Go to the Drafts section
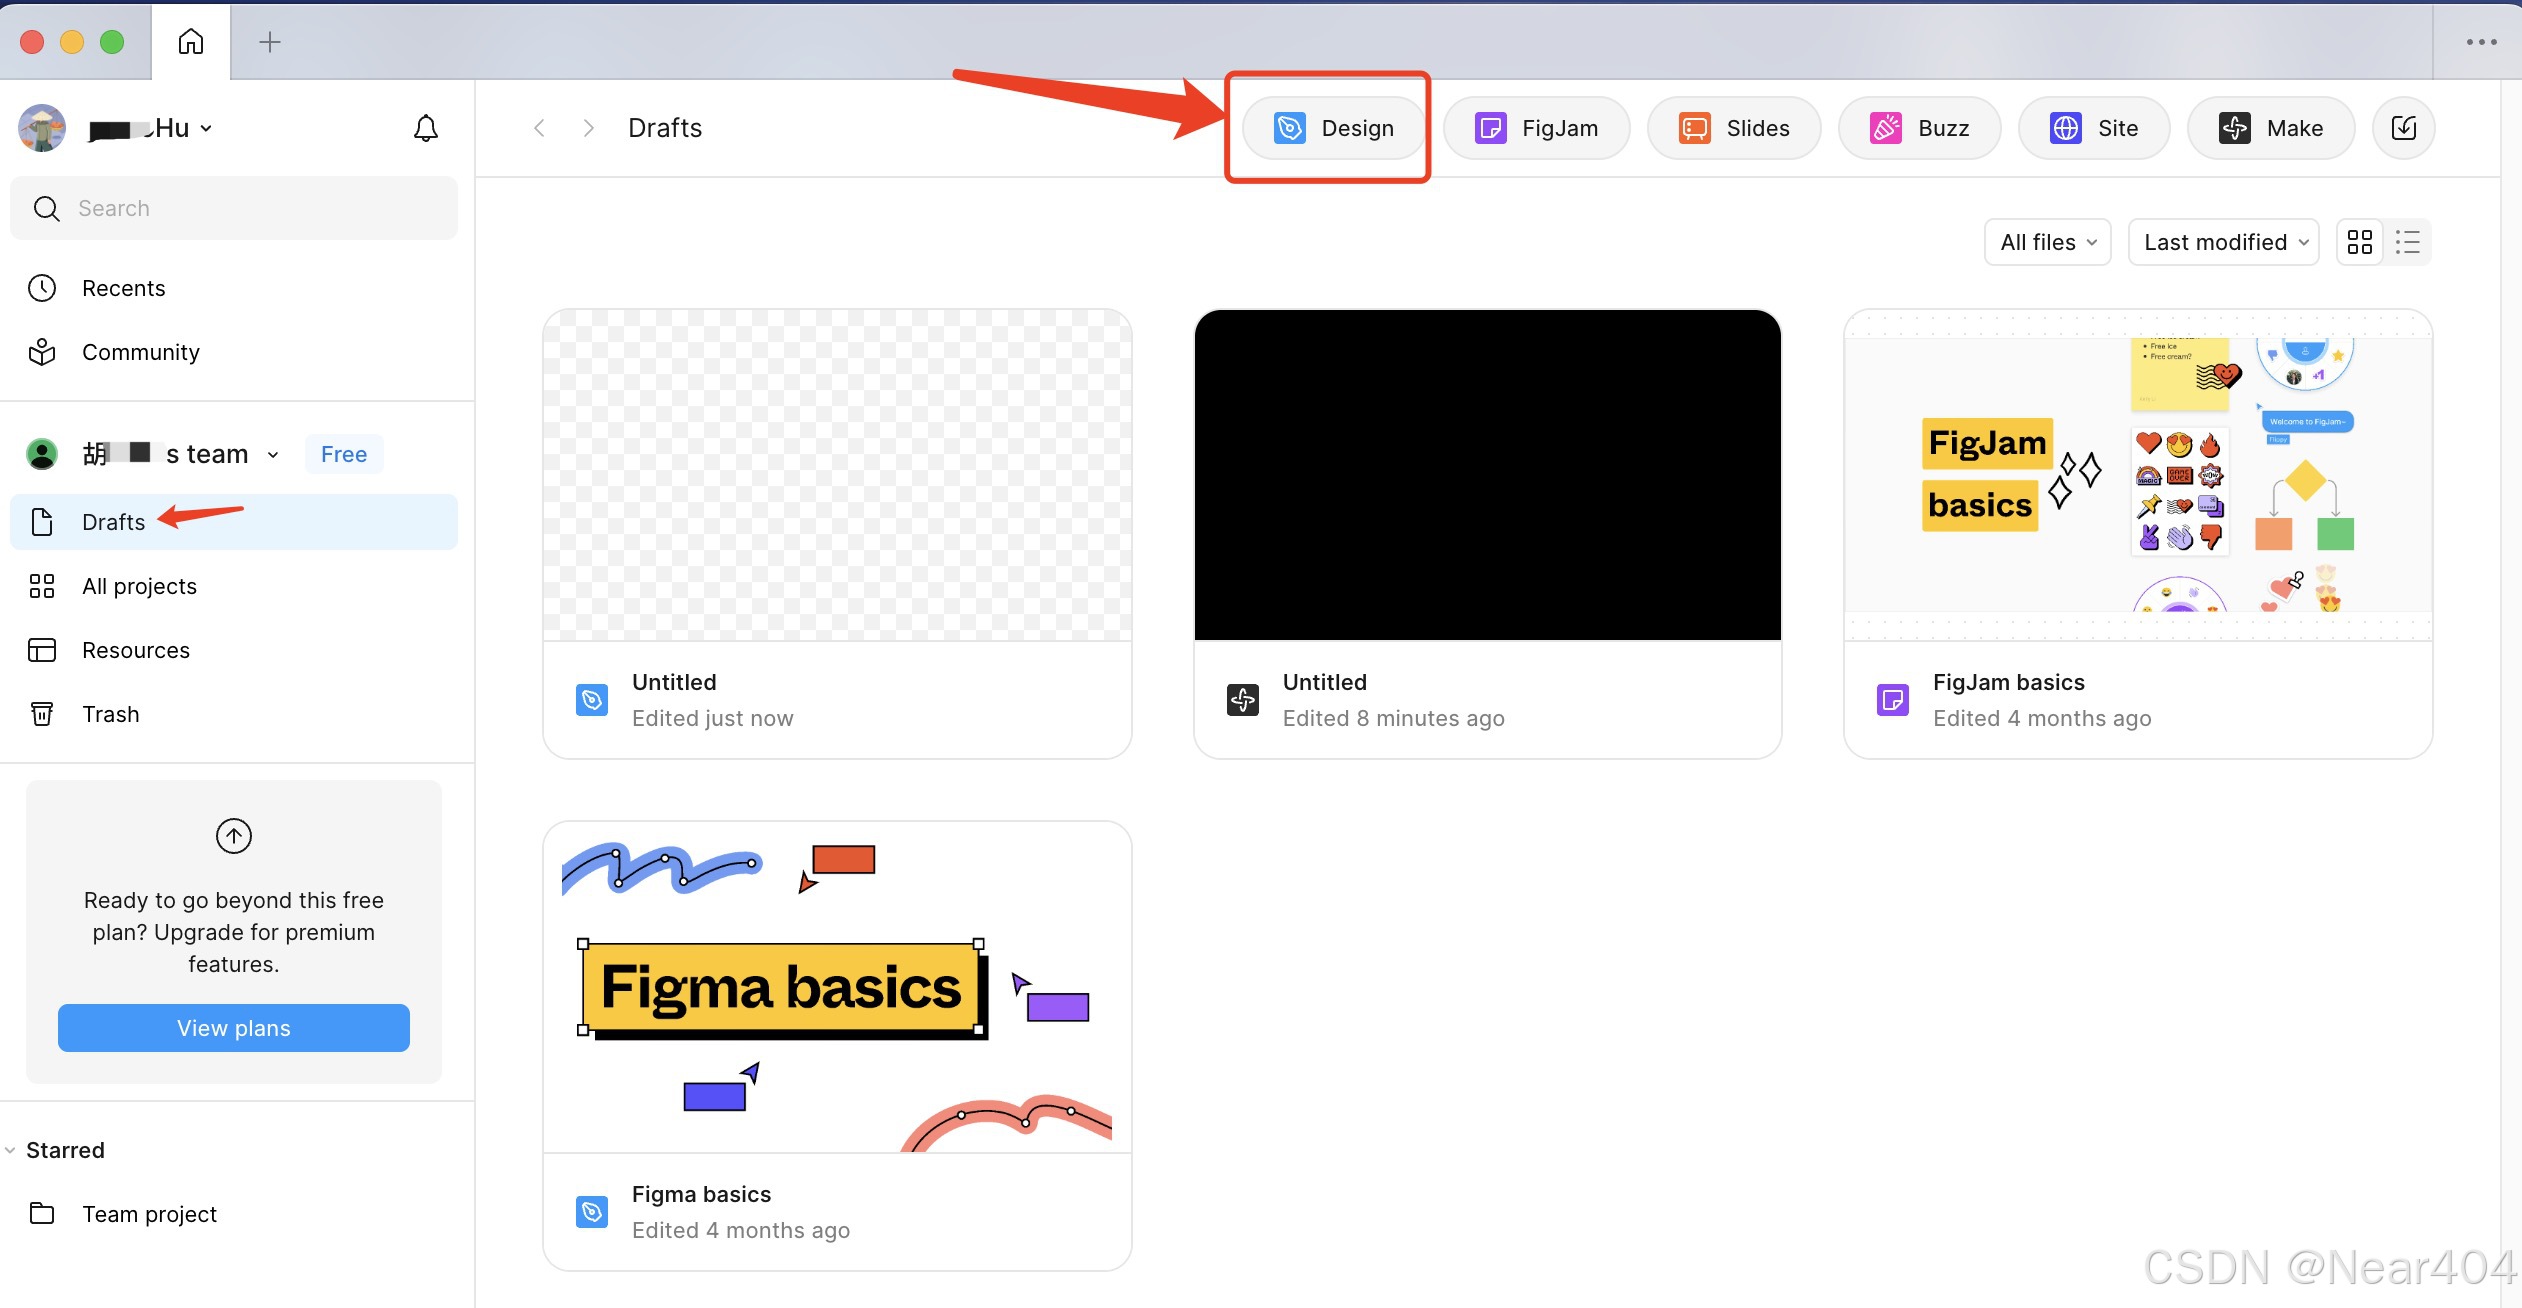This screenshot has width=2522, height=1308. pyautogui.click(x=113, y=521)
